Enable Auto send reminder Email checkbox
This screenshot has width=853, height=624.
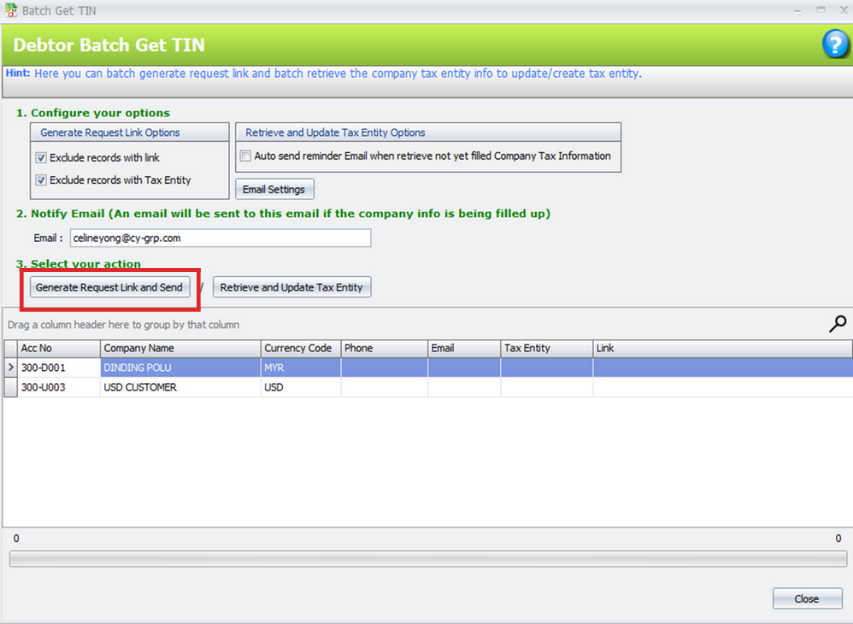coord(246,156)
